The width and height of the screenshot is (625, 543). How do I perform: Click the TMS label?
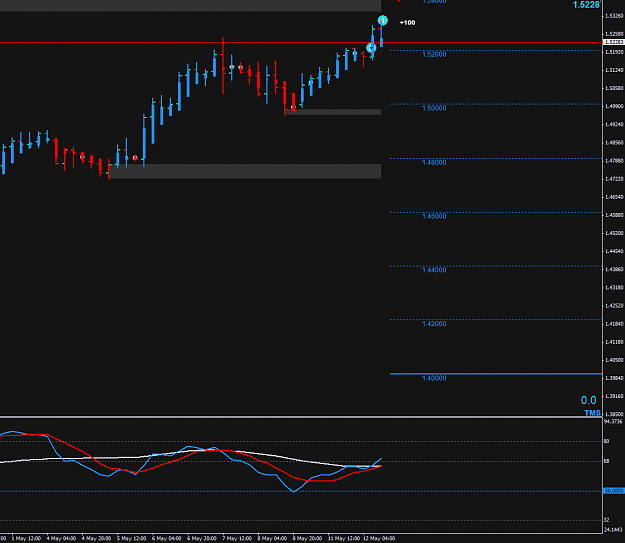tap(592, 413)
